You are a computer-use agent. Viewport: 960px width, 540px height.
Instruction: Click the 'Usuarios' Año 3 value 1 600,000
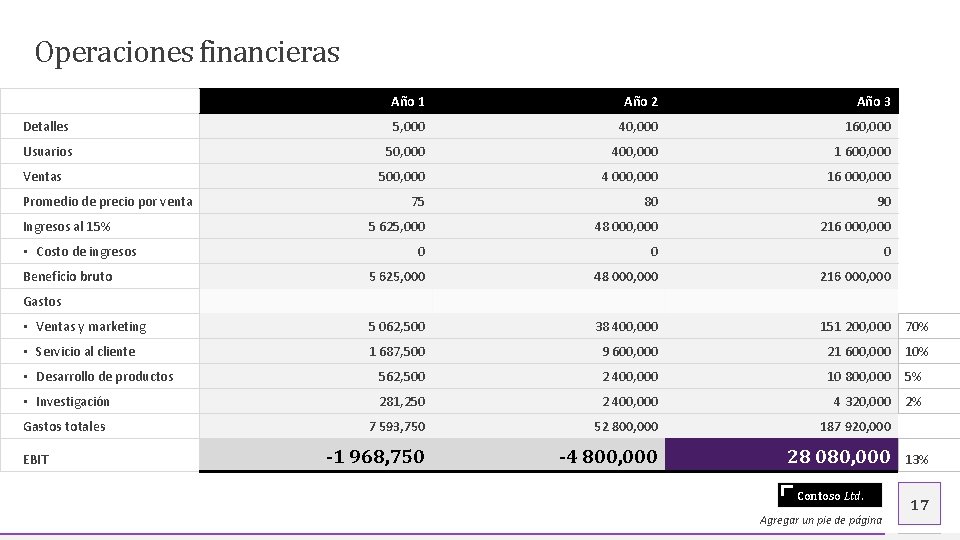click(x=862, y=152)
